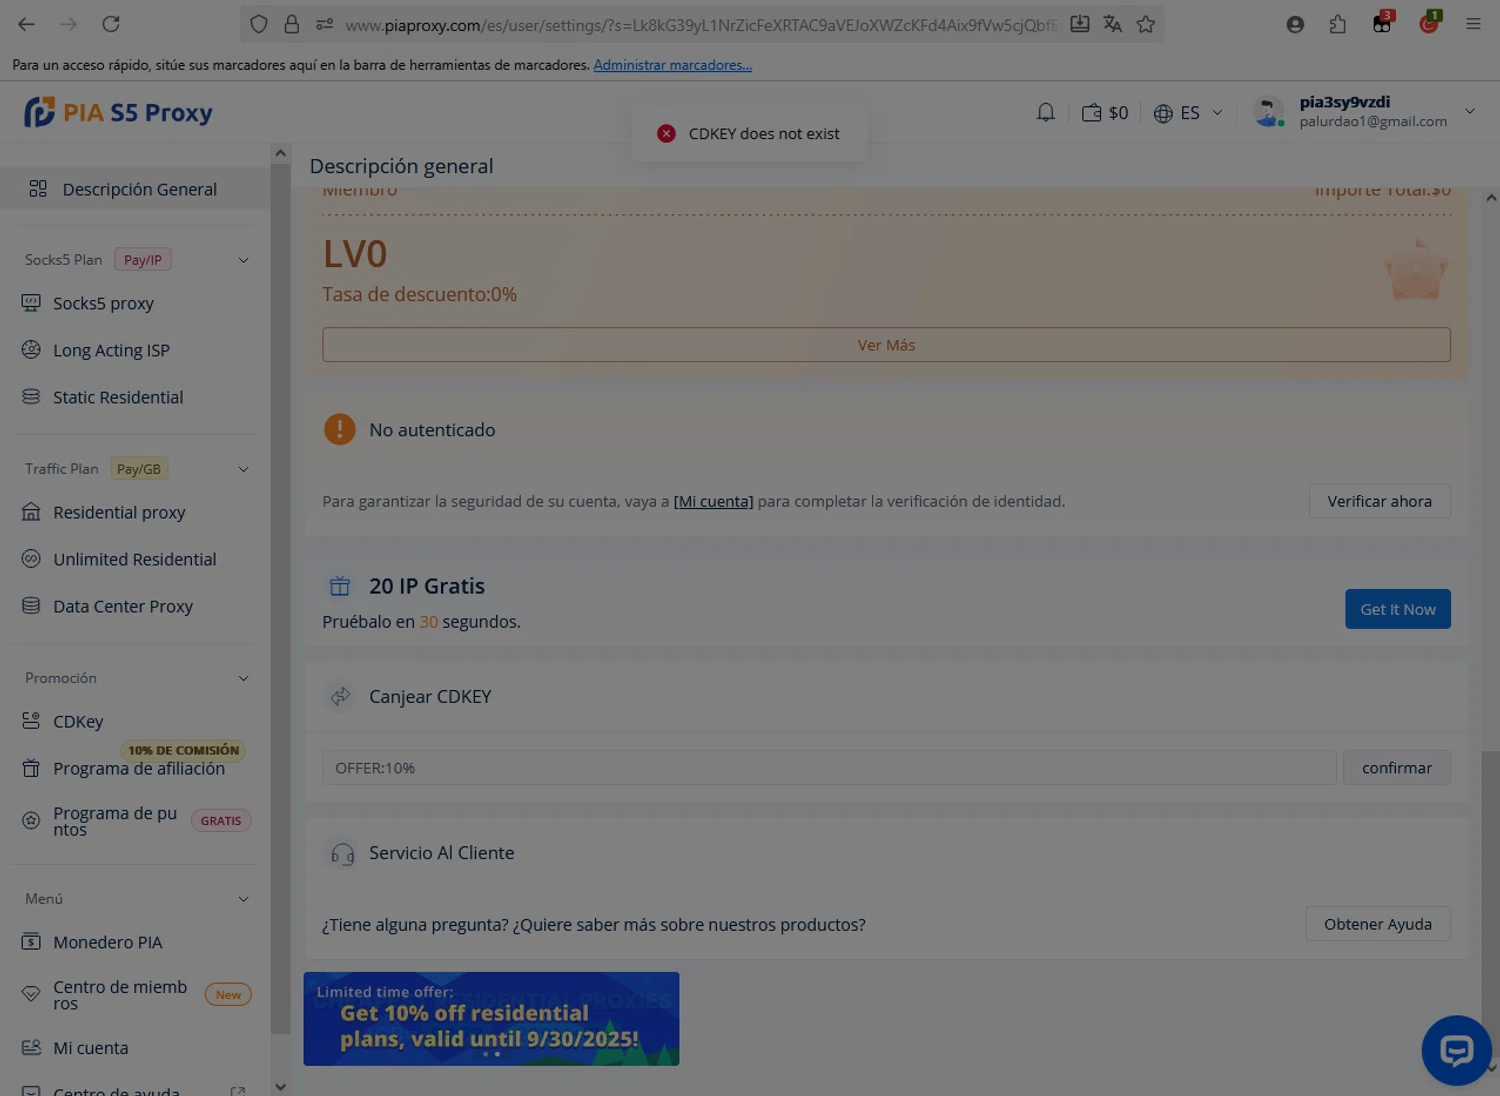Click Get It Now button
Image resolution: width=1500 pixels, height=1096 pixels.
[1397, 609]
